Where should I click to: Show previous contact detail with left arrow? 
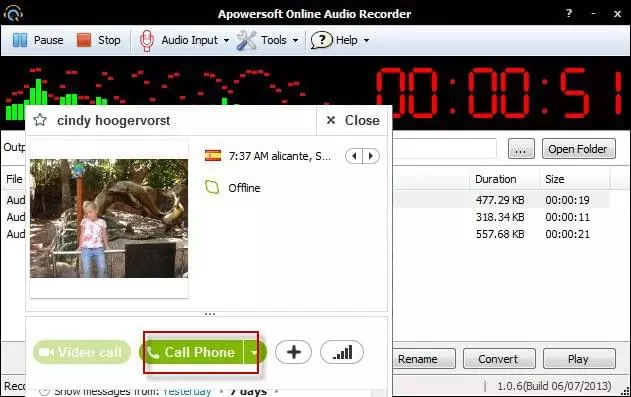point(354,156)
